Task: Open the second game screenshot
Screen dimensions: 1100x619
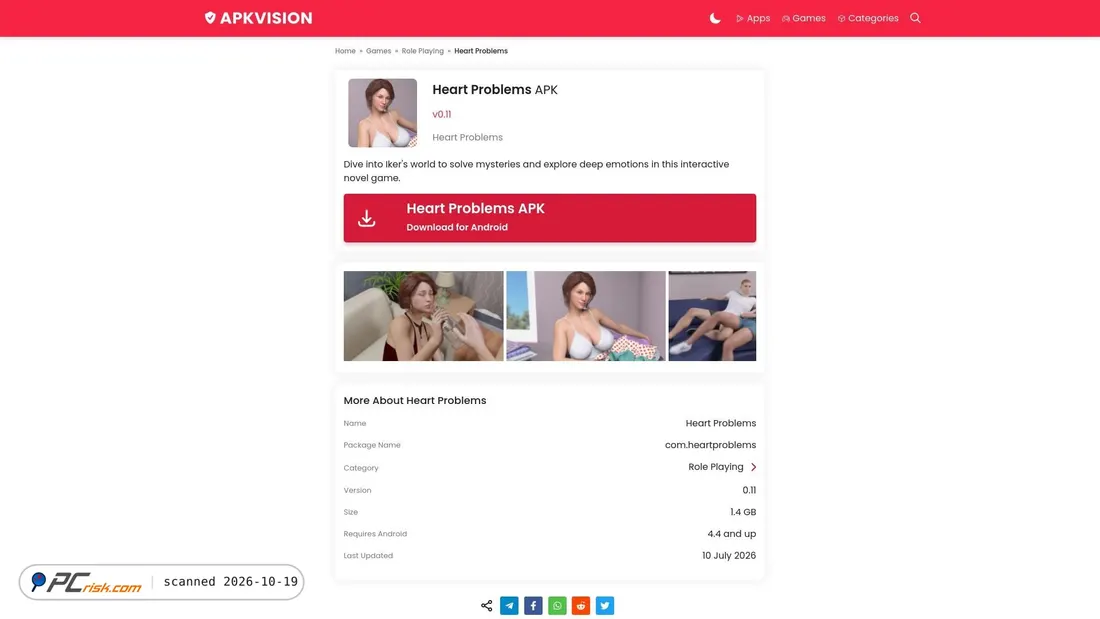Action: coord(586,316)
